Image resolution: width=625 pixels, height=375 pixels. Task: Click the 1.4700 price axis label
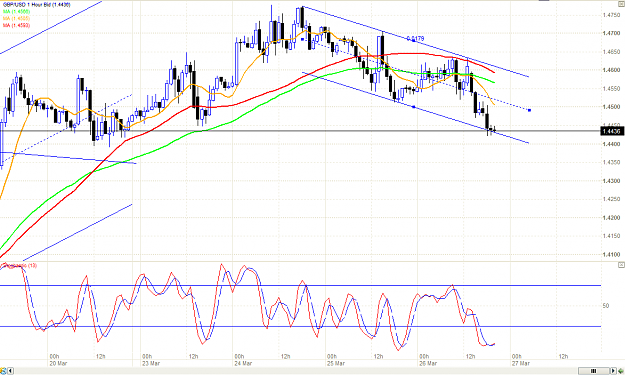click(x=611, y=33)
